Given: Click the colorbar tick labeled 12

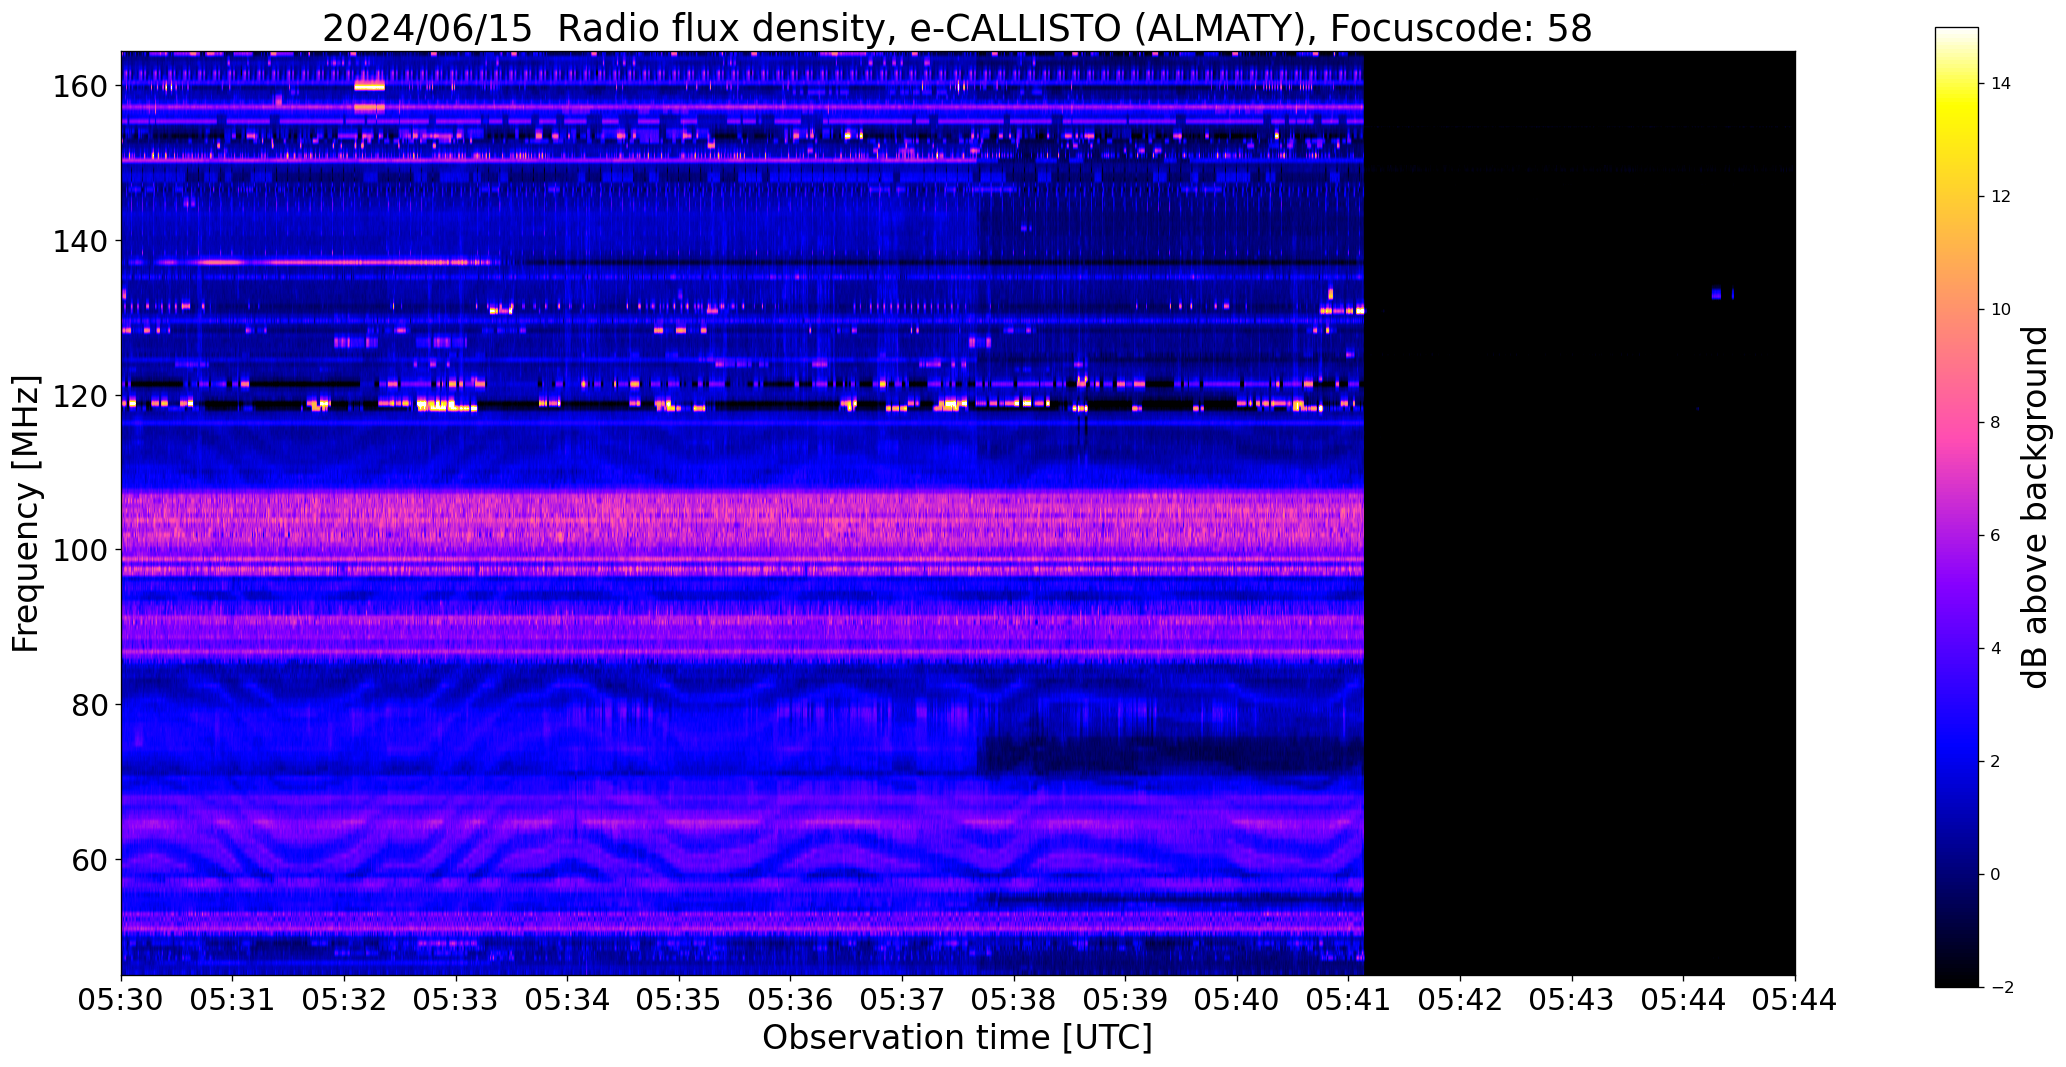Looking at the screenshot, I should point(2001,197).
